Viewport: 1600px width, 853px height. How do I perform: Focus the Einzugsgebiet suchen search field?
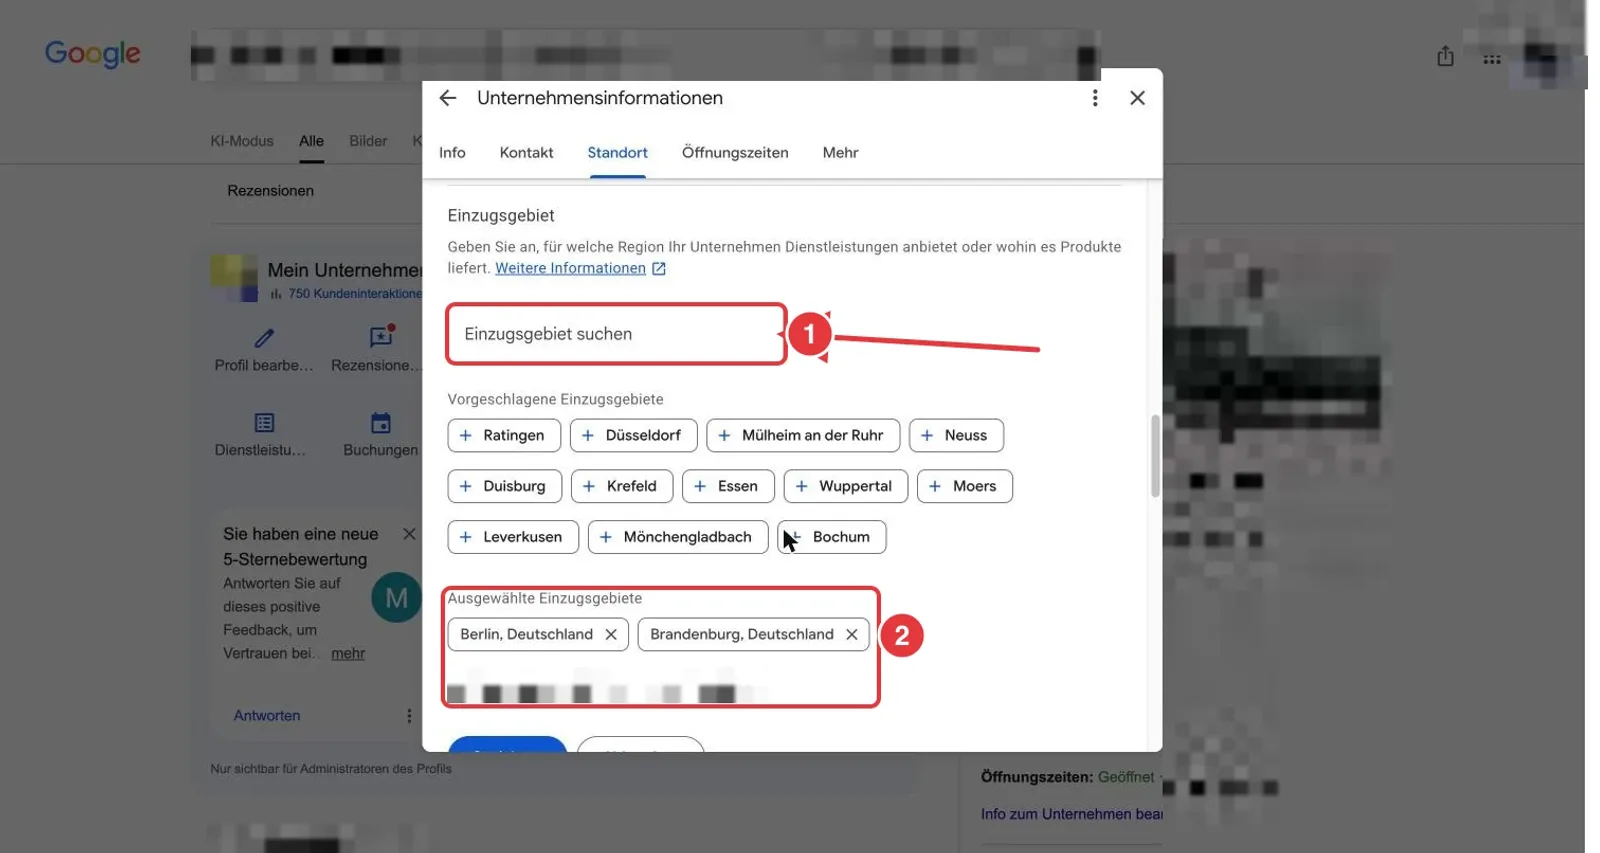(x=616, y=334)
